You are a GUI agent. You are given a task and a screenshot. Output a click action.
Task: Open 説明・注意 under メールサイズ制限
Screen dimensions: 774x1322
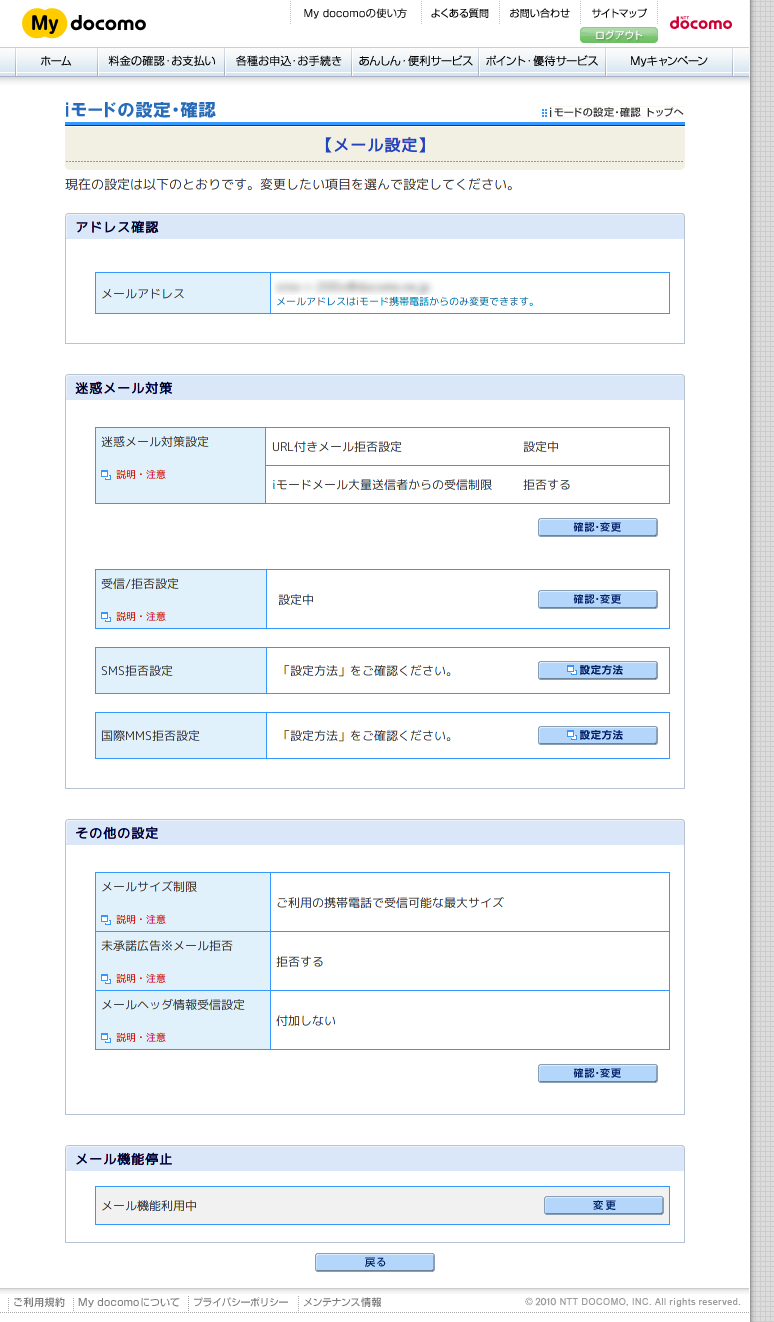click(x=134, y=920)
